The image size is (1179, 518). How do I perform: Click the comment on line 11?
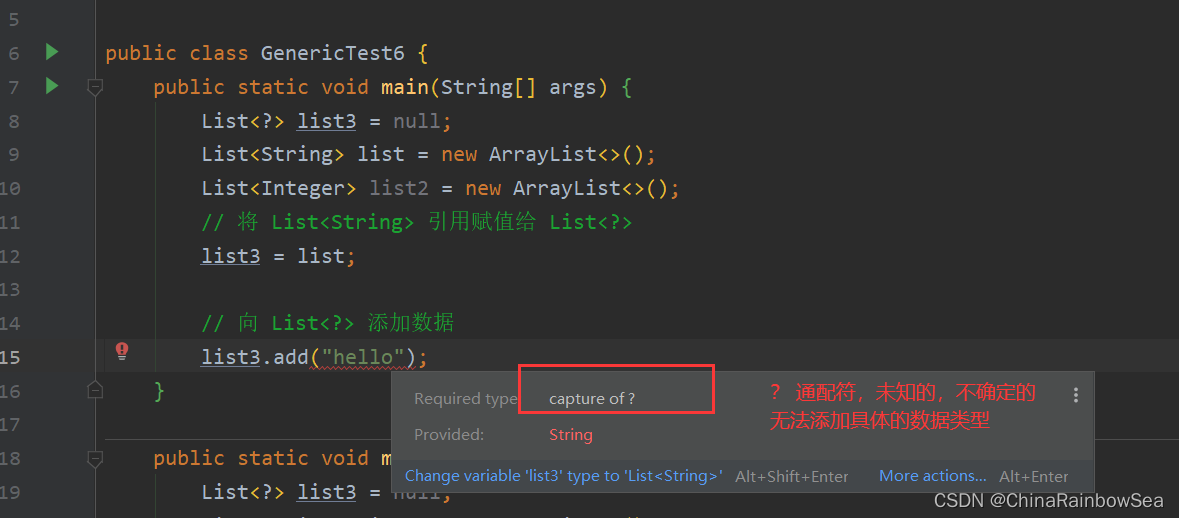pyautogui.click(x=417, y=223)
